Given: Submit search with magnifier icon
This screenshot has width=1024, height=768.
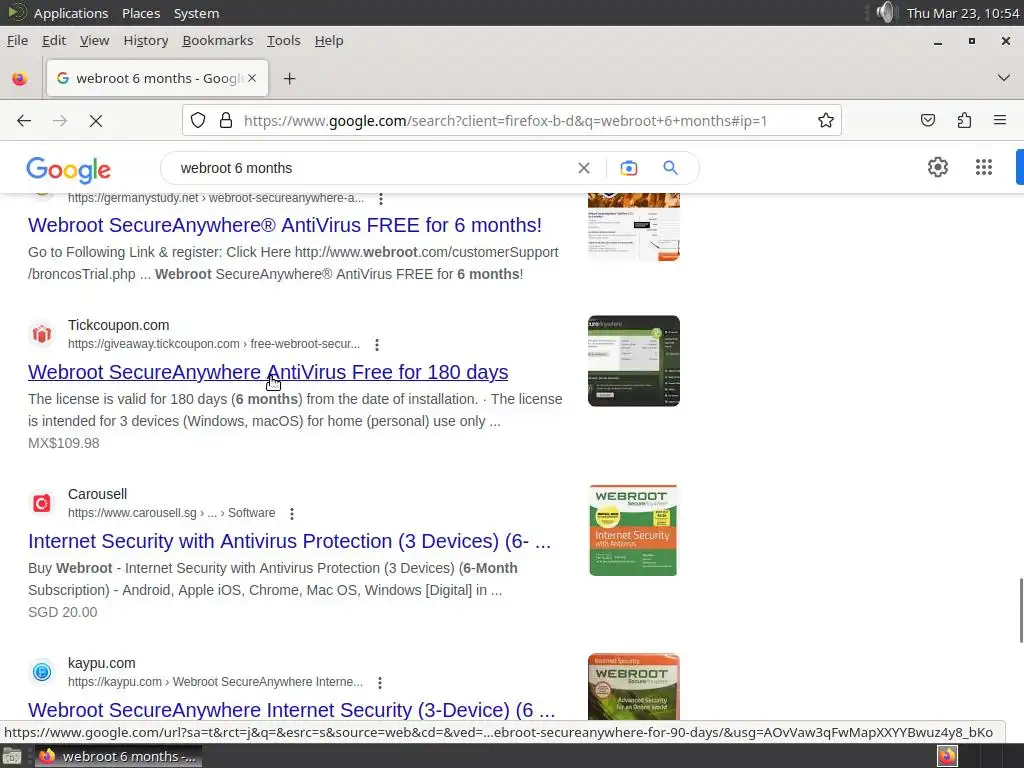Looking at the screenshot, I should (670, 168).
